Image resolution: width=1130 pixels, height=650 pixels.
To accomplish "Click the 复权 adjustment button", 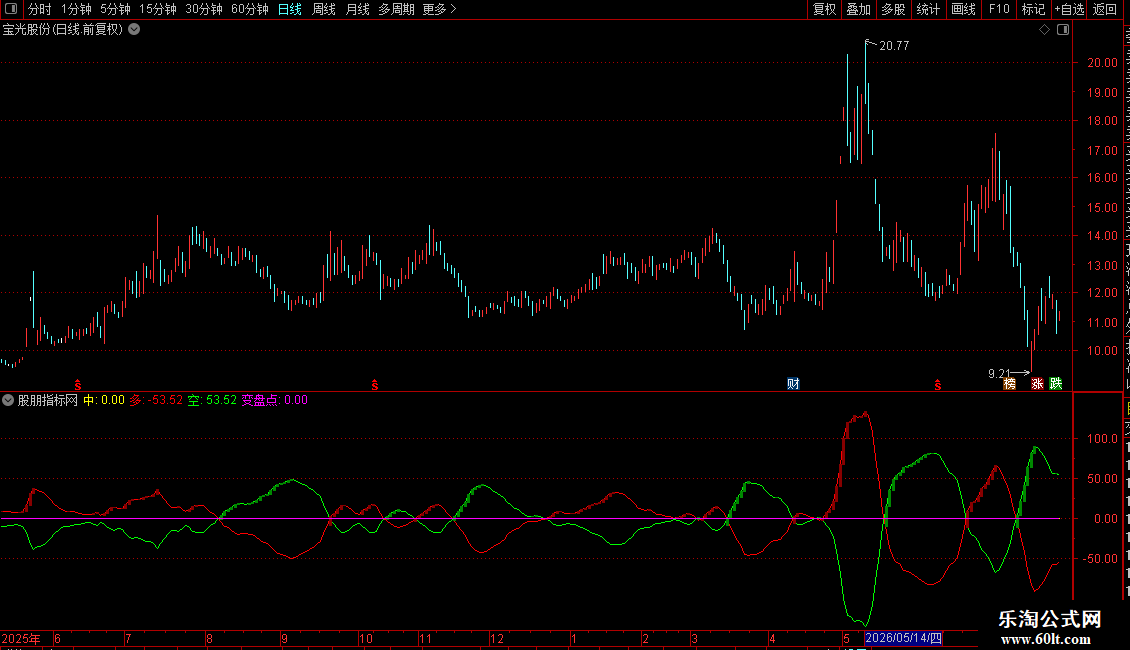I will click(x=824, y=9).
